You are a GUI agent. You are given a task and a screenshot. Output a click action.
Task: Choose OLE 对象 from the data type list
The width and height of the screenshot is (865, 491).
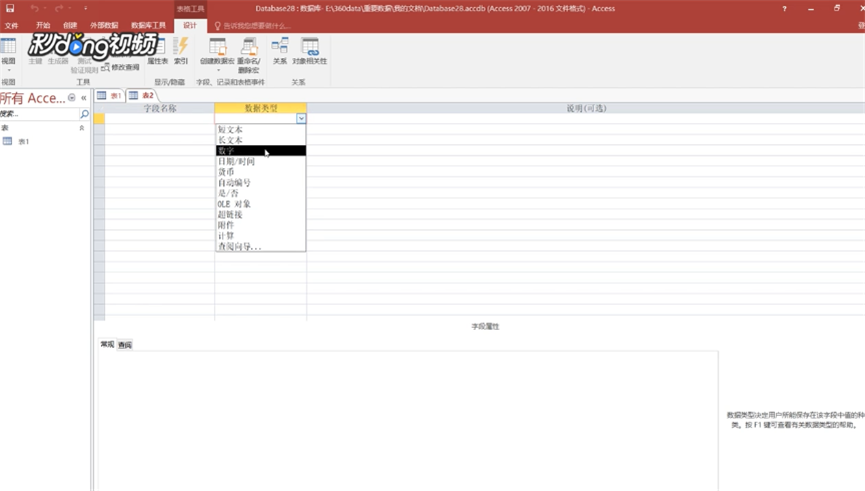tap(260, 204)
